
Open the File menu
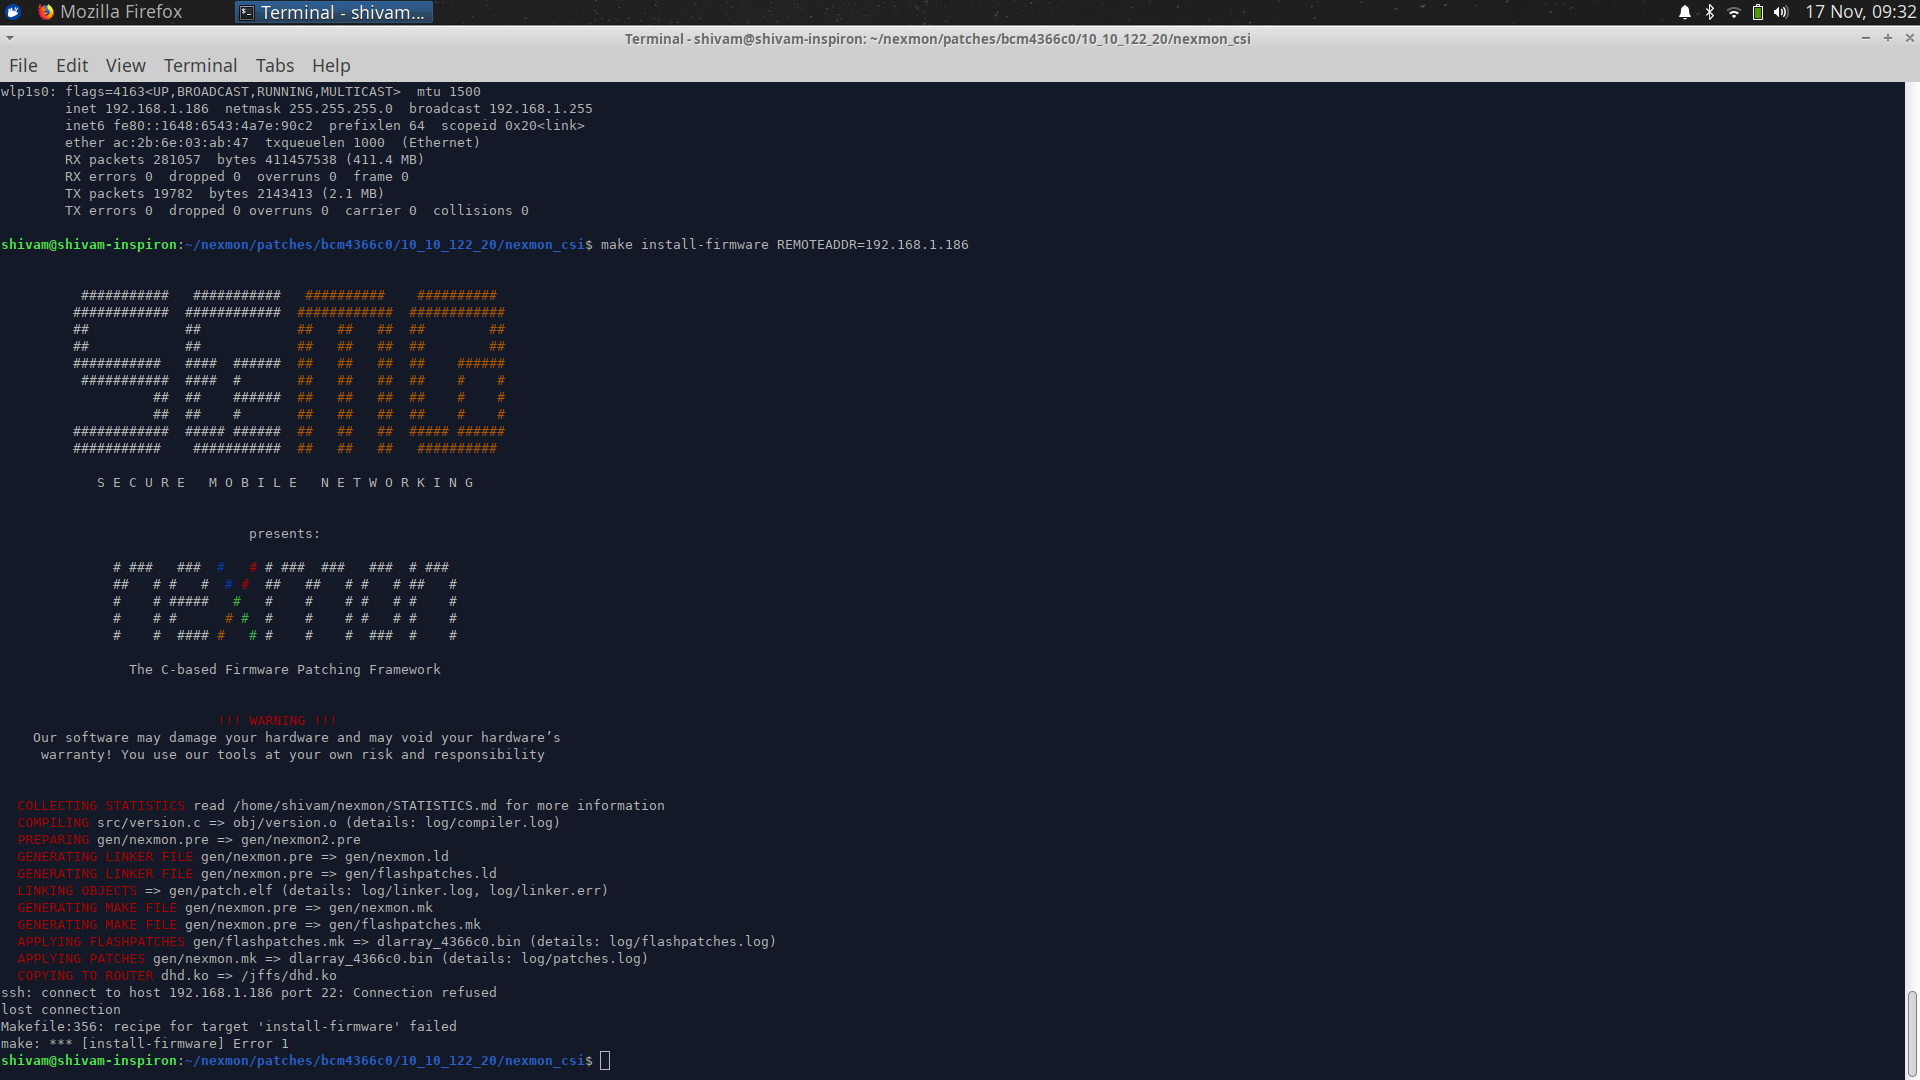(x=23, y=66)
